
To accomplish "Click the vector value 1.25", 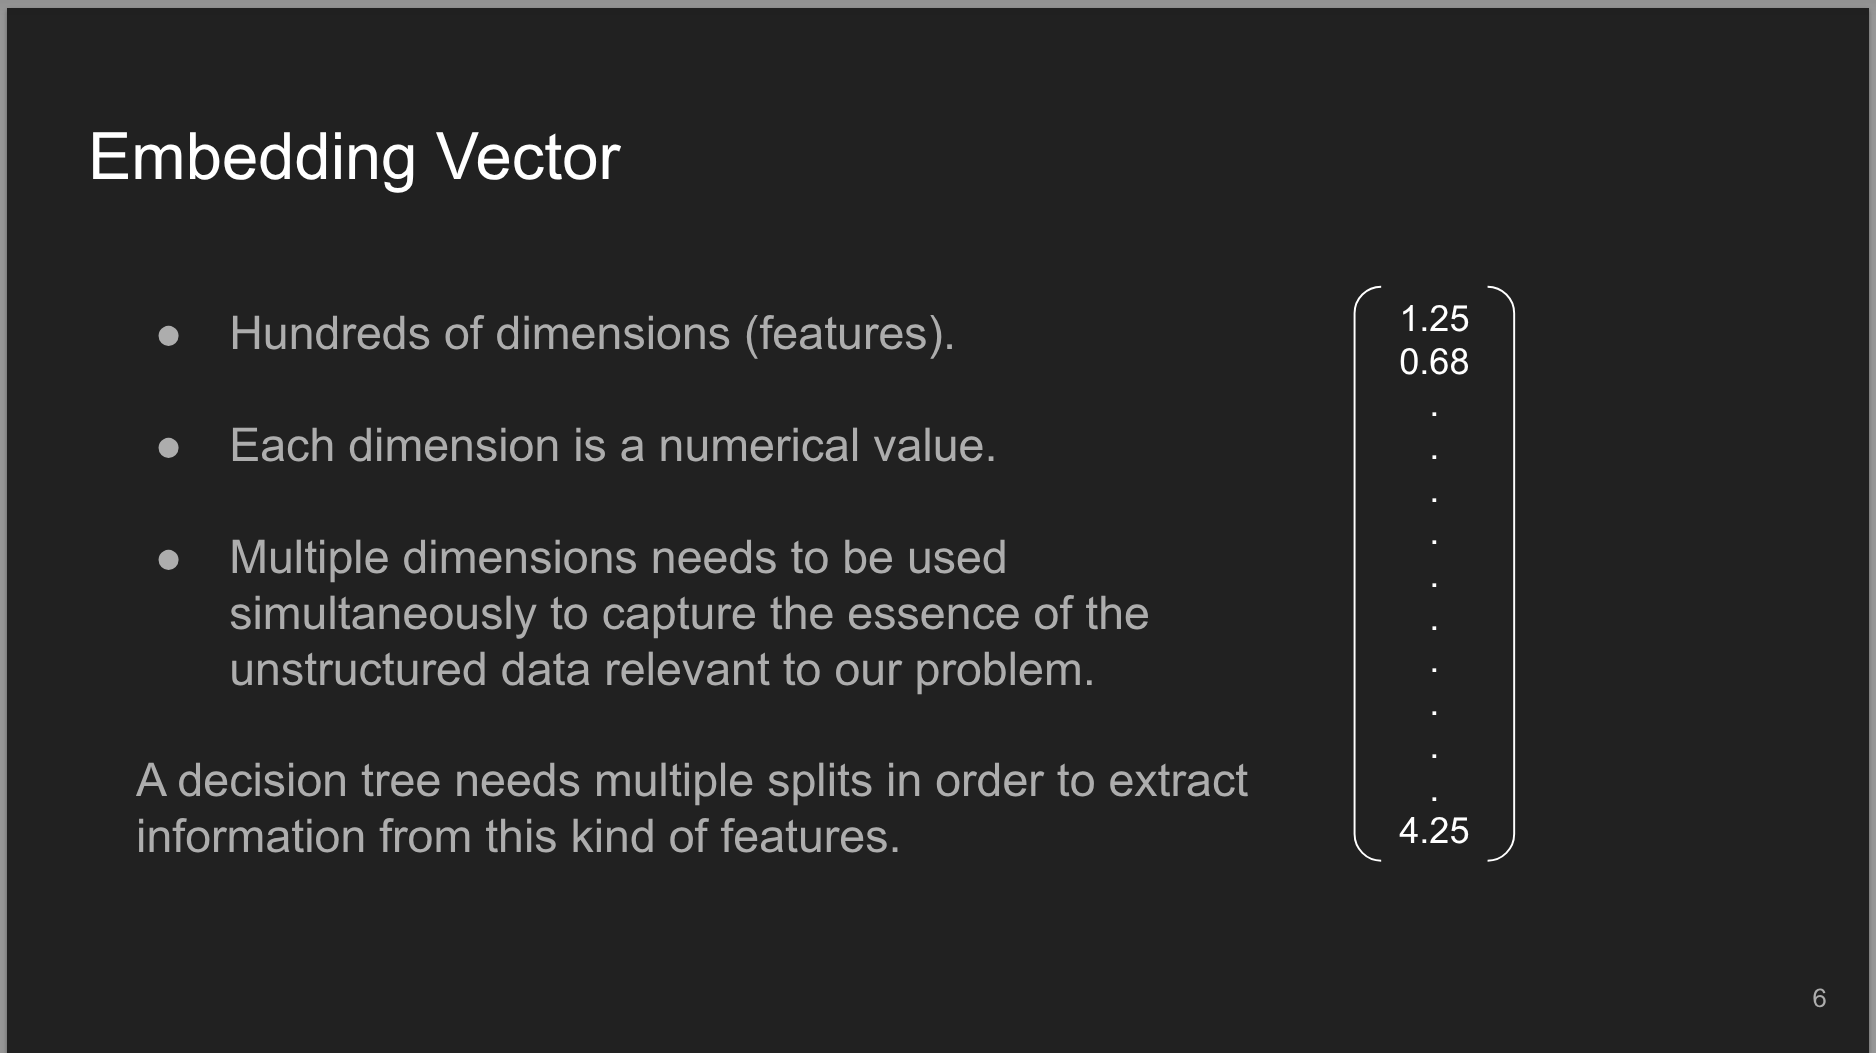I will pyautogui.click(x=1434, y=319).
